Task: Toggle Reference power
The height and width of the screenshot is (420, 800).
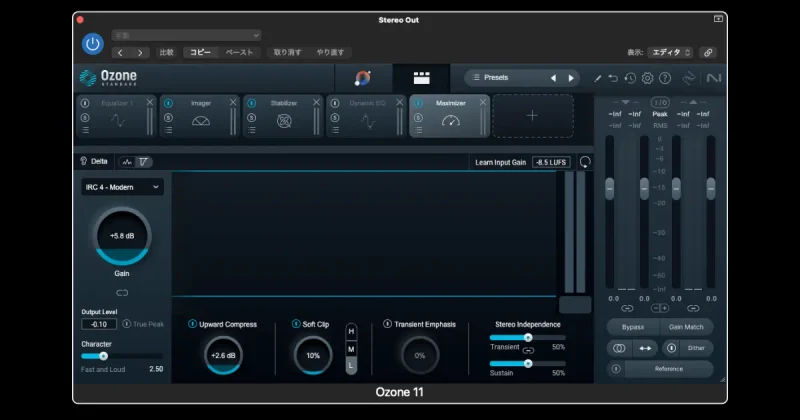Action: point(616,368)
